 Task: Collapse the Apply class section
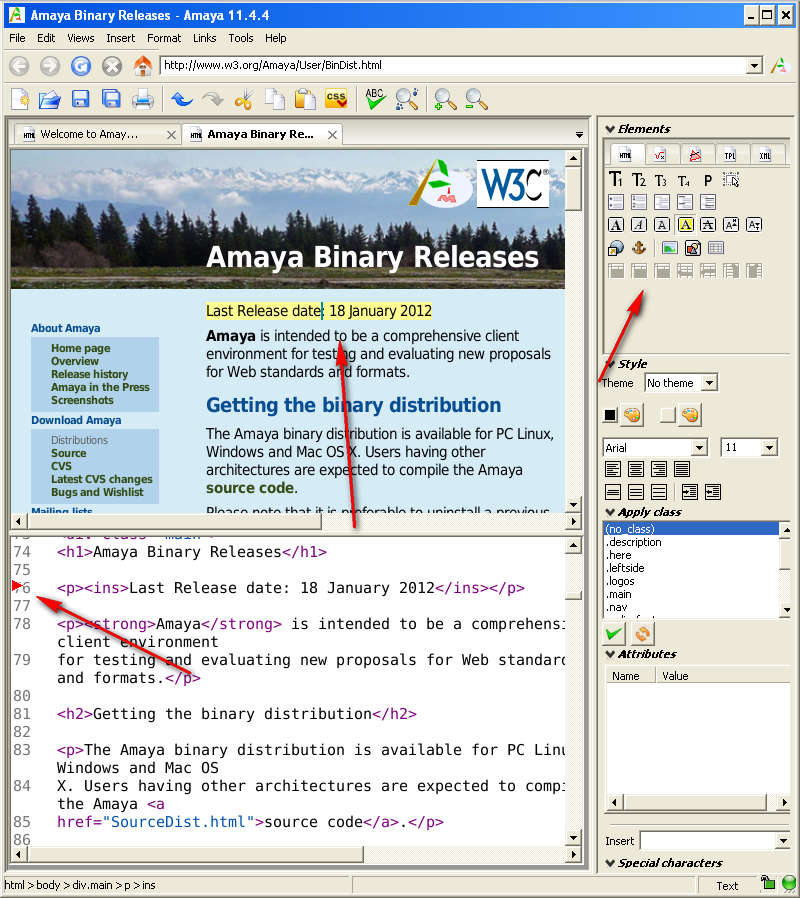click(x=611, y=512)
